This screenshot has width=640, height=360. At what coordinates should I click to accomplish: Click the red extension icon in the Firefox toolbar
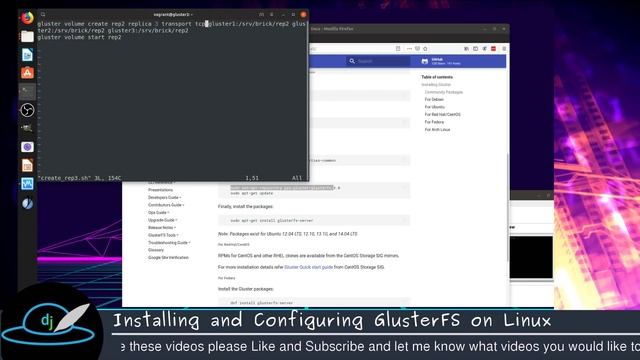493,49
